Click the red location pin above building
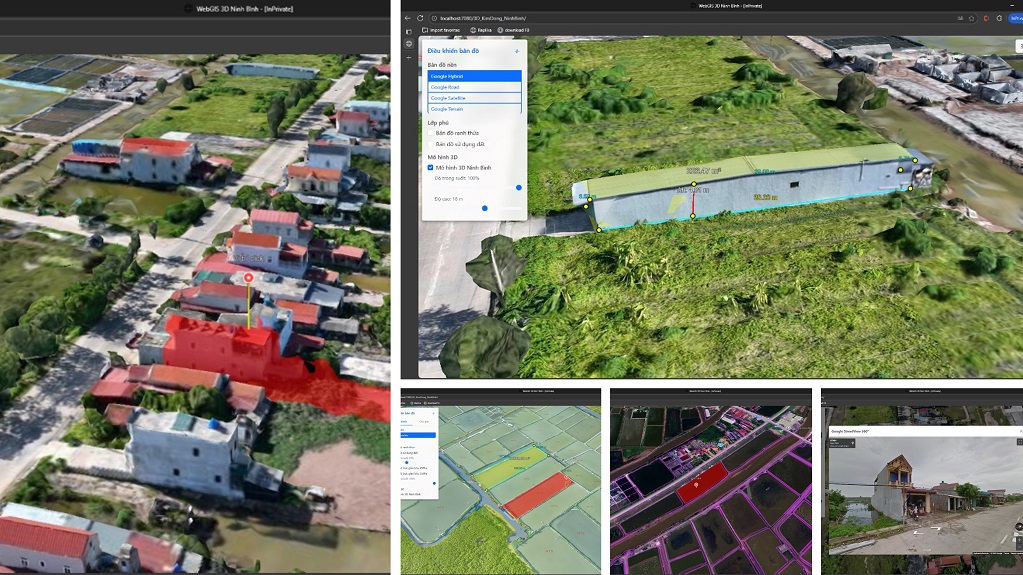 click(x=249, y=278)
